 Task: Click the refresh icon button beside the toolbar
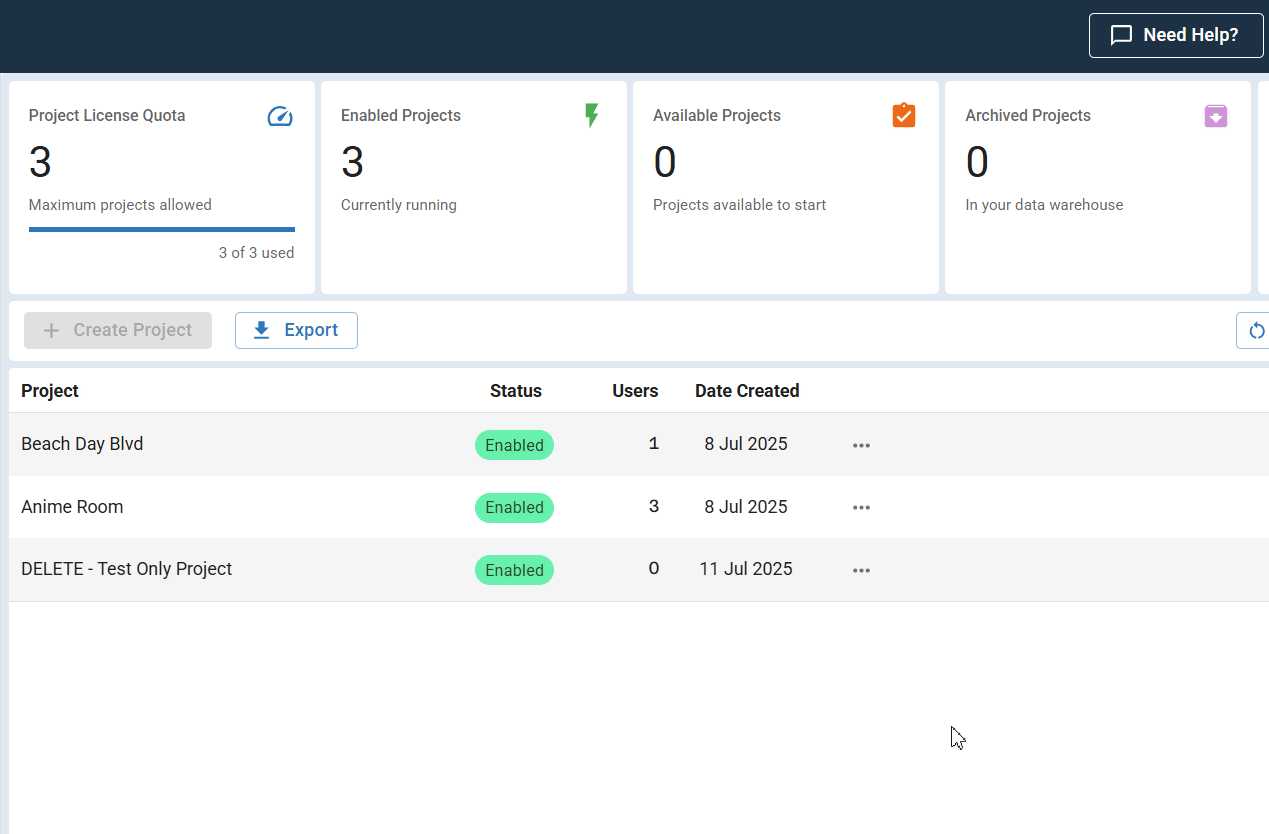[x=1256, y=331]
